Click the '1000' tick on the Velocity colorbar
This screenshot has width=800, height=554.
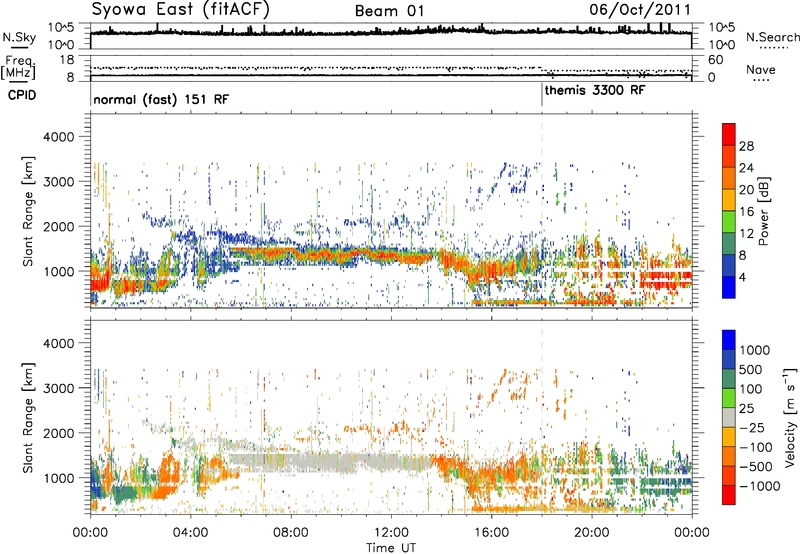click(755, 350)
